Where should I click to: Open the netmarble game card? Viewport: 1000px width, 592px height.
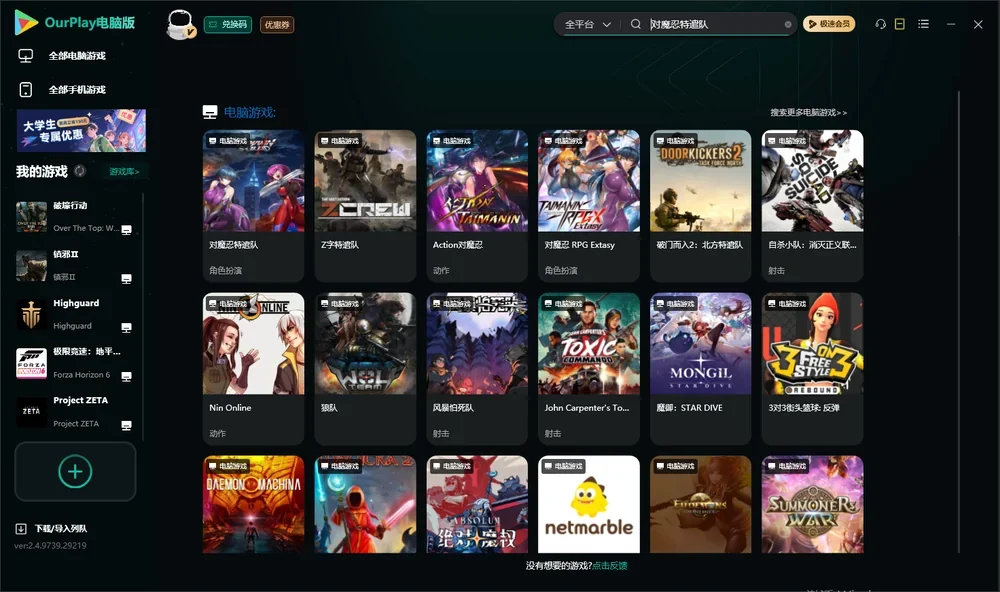589,504
